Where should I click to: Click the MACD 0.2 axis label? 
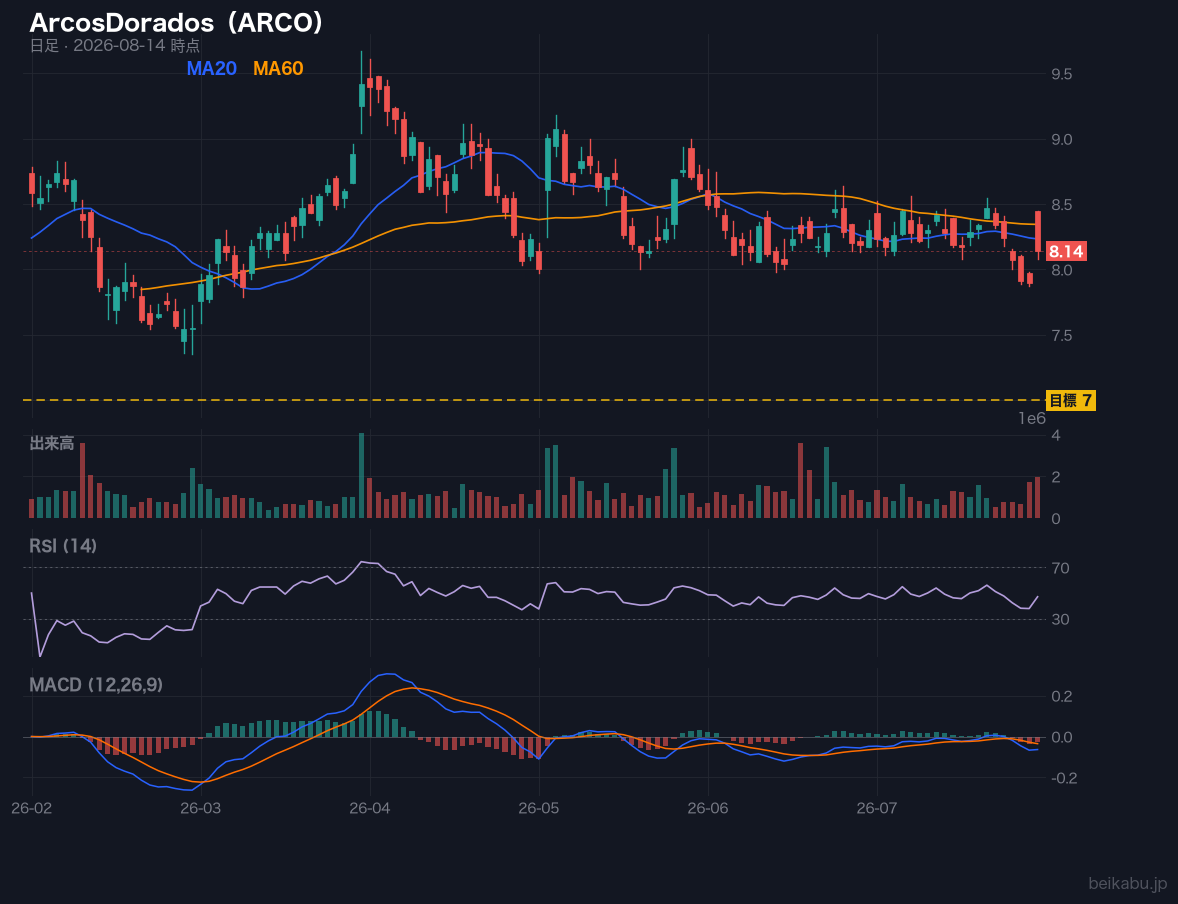pyautogui.click(x=1062, y=697)
